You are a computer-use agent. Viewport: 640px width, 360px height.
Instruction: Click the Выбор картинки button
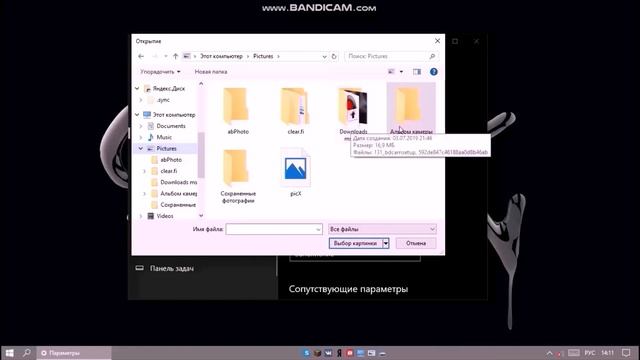pyautogui.click(x=356, y=243)
